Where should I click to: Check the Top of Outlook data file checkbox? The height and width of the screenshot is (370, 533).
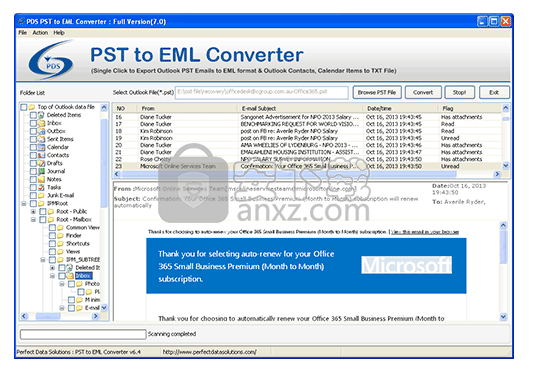coord(24,107)
